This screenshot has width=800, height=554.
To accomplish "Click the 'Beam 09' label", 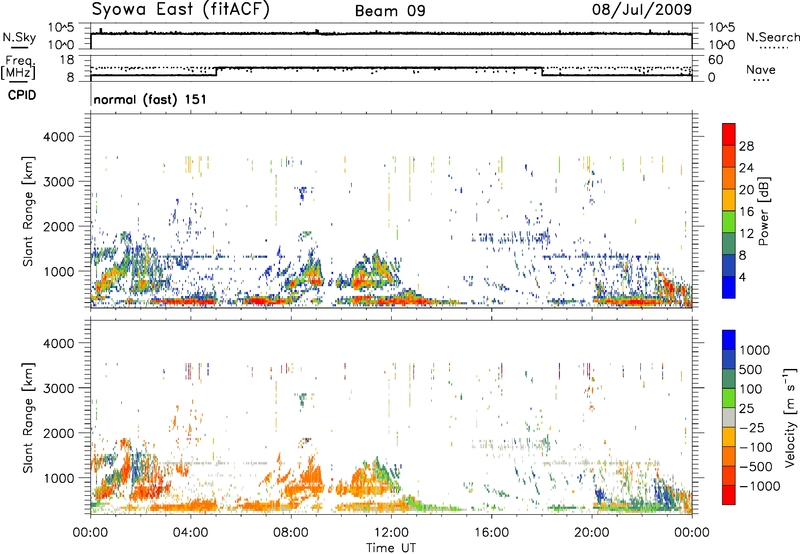I will [390, 11].
